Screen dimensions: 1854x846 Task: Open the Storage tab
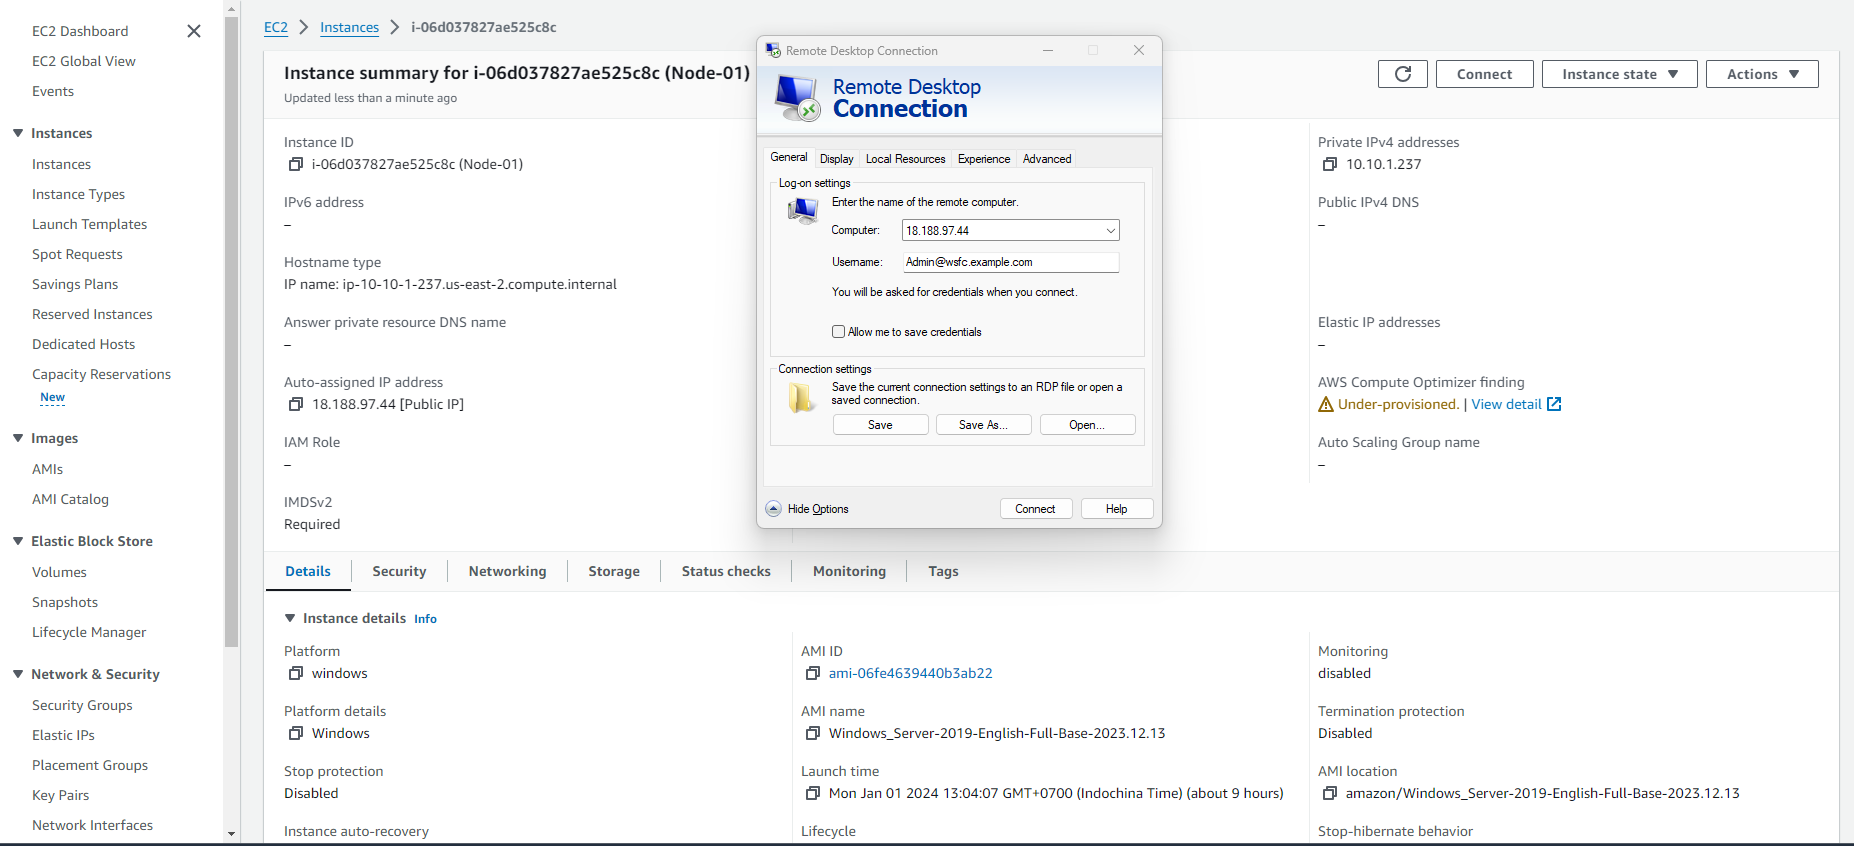point(614,571)
